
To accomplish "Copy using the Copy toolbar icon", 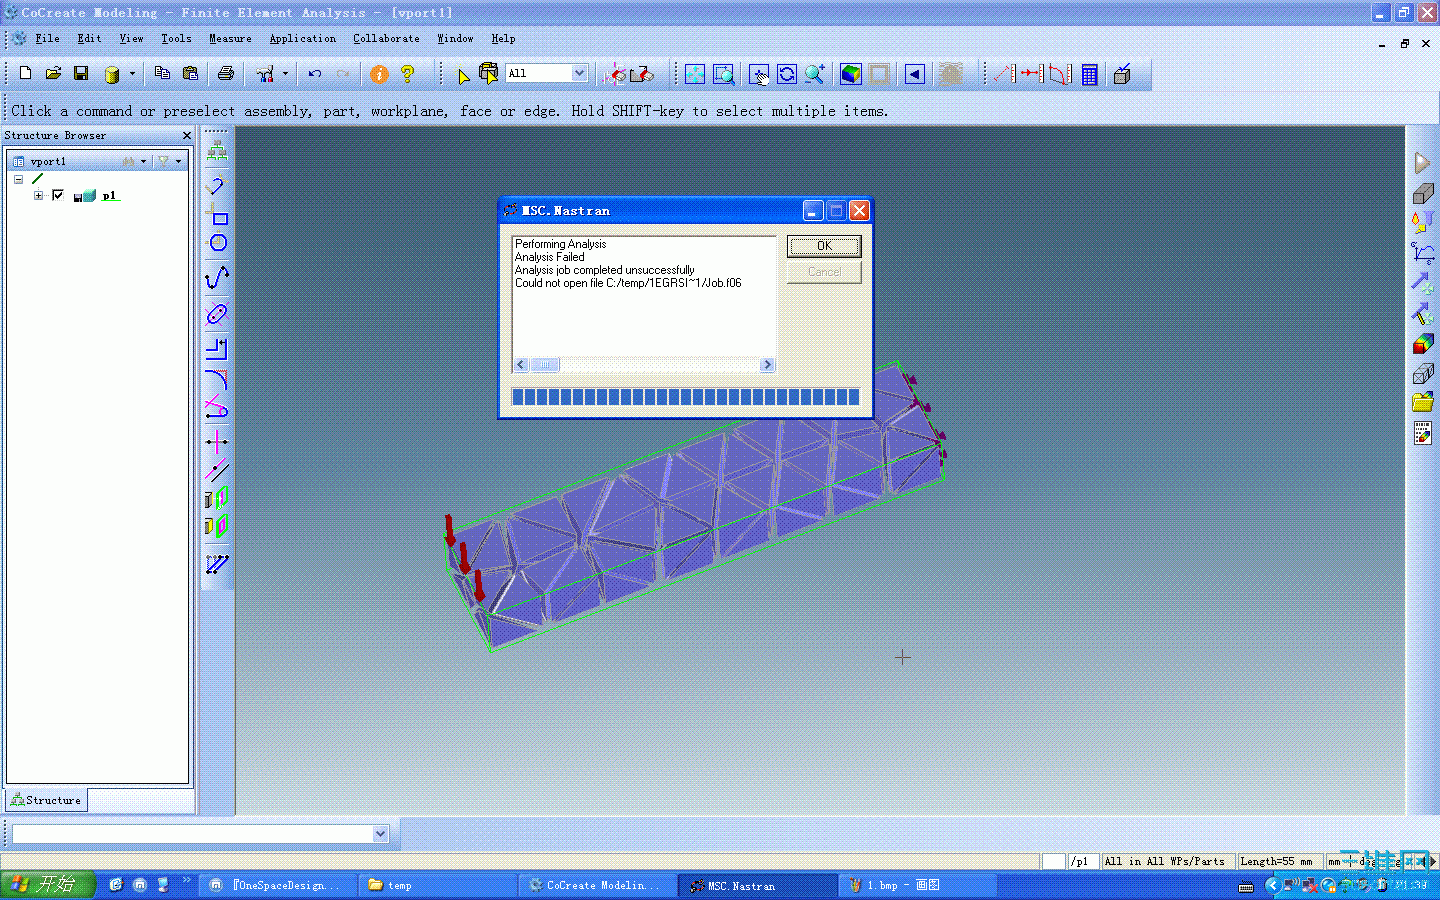I will (162, 74).
